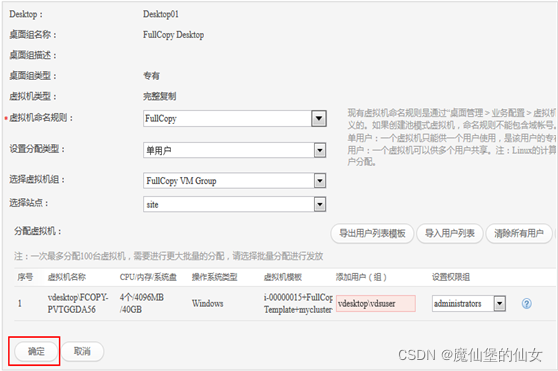
Task: Open the 虚拟机命名规则 FullCopy dropdown
Action: pyautogui.click(x=235, y=118)
